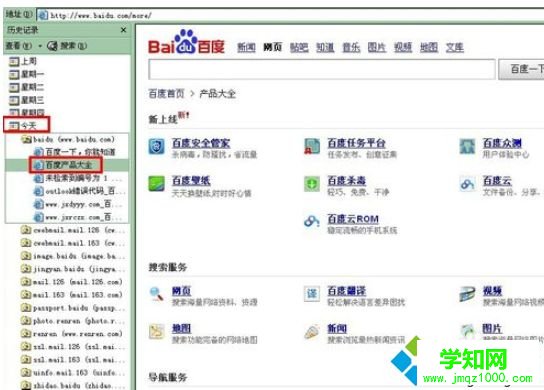Expand the mail.163 (mail.163.com) folder
The width and height of the screenshot is (544, 390).
71,295
